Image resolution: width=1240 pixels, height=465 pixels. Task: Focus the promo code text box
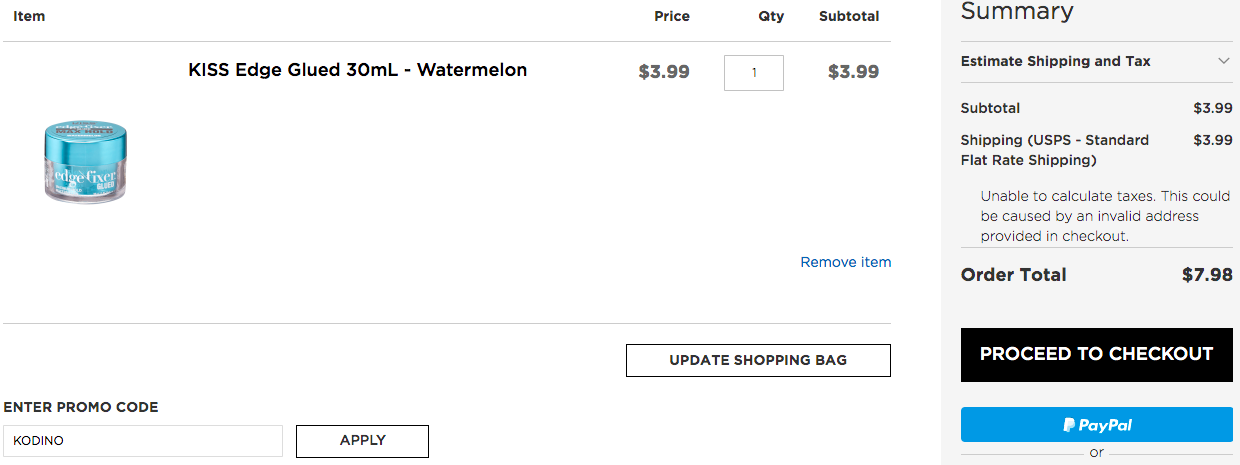click(x=143, y=441)
